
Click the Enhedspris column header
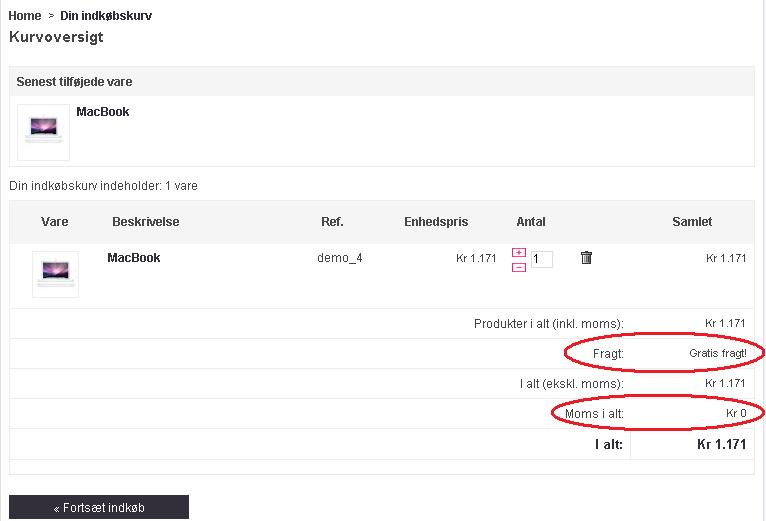pos(436,221)
